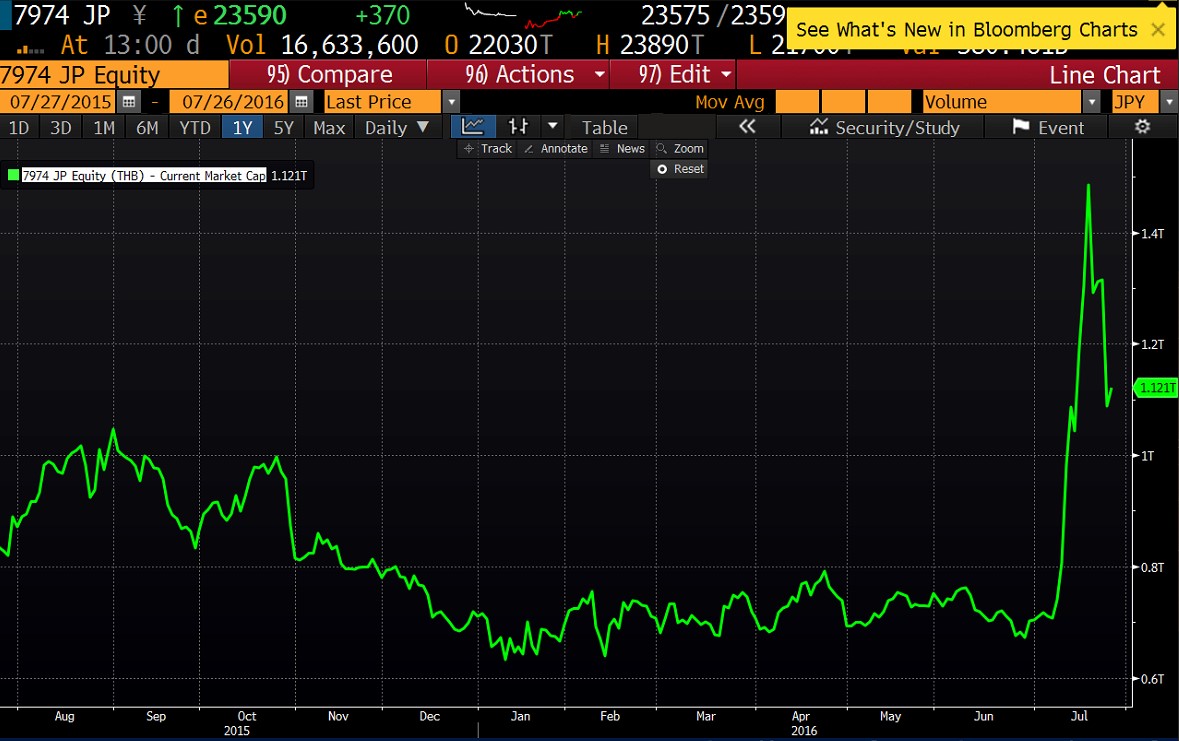Click the first Mov Avg input field

click(x=795, y=102)
